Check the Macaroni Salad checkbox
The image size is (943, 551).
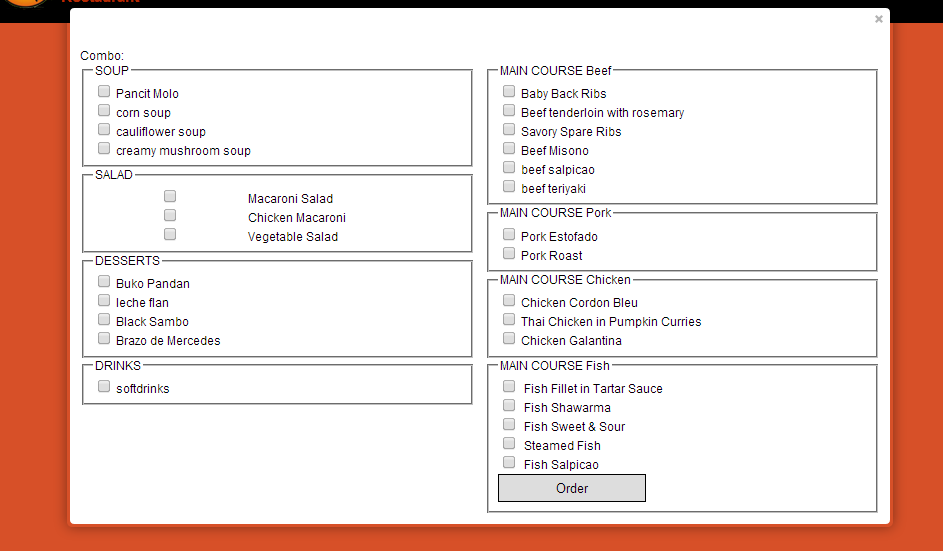(170, 196)
